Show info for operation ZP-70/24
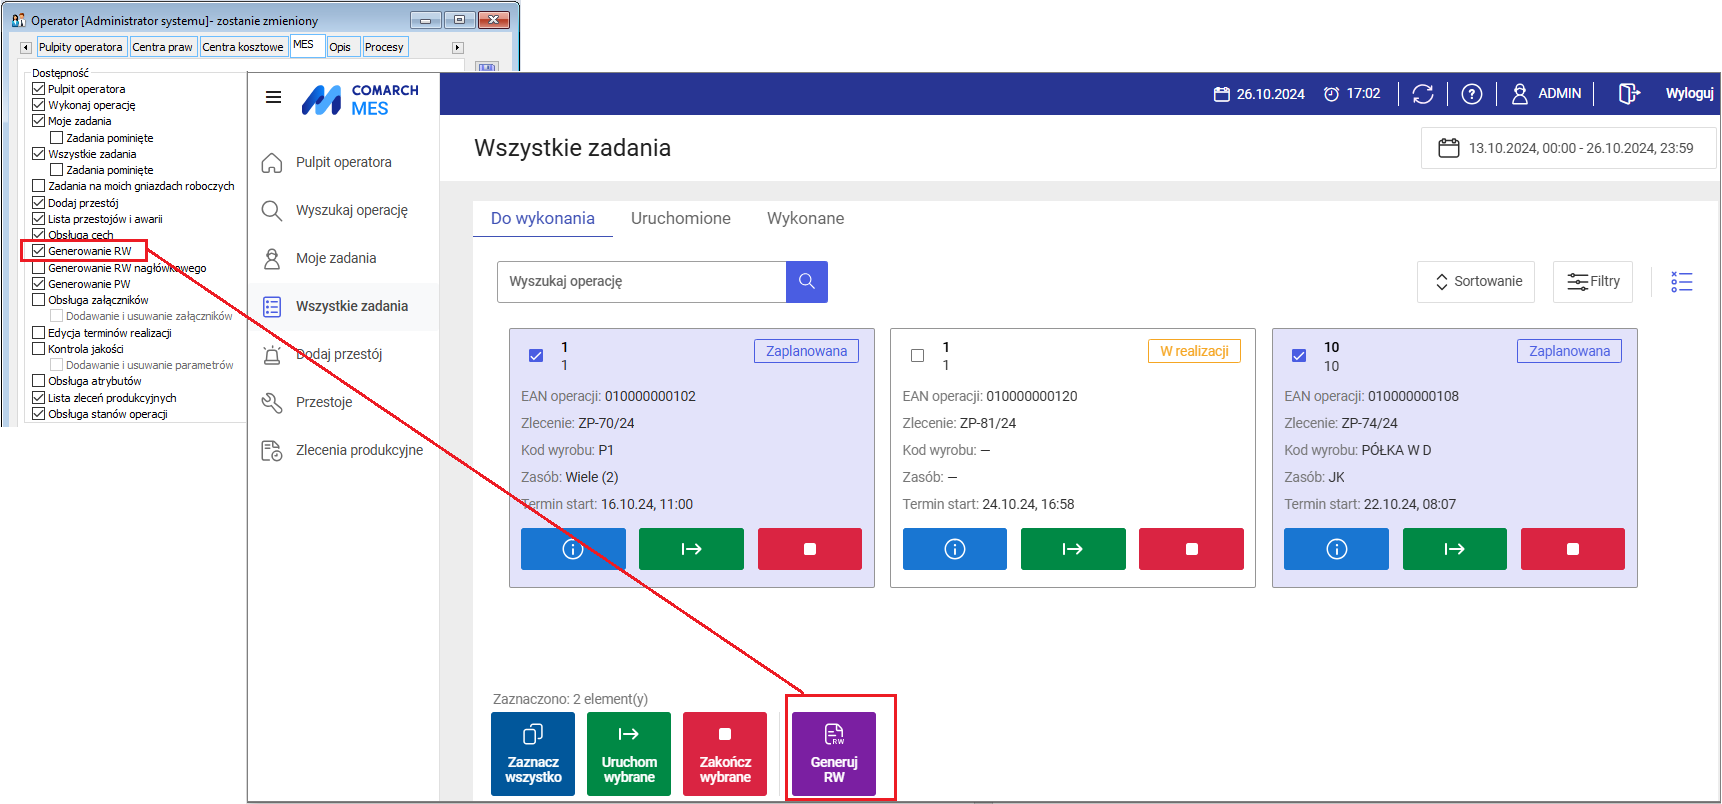The height and width of the screenshot is (804, 1722). click(x=573, y=549)
